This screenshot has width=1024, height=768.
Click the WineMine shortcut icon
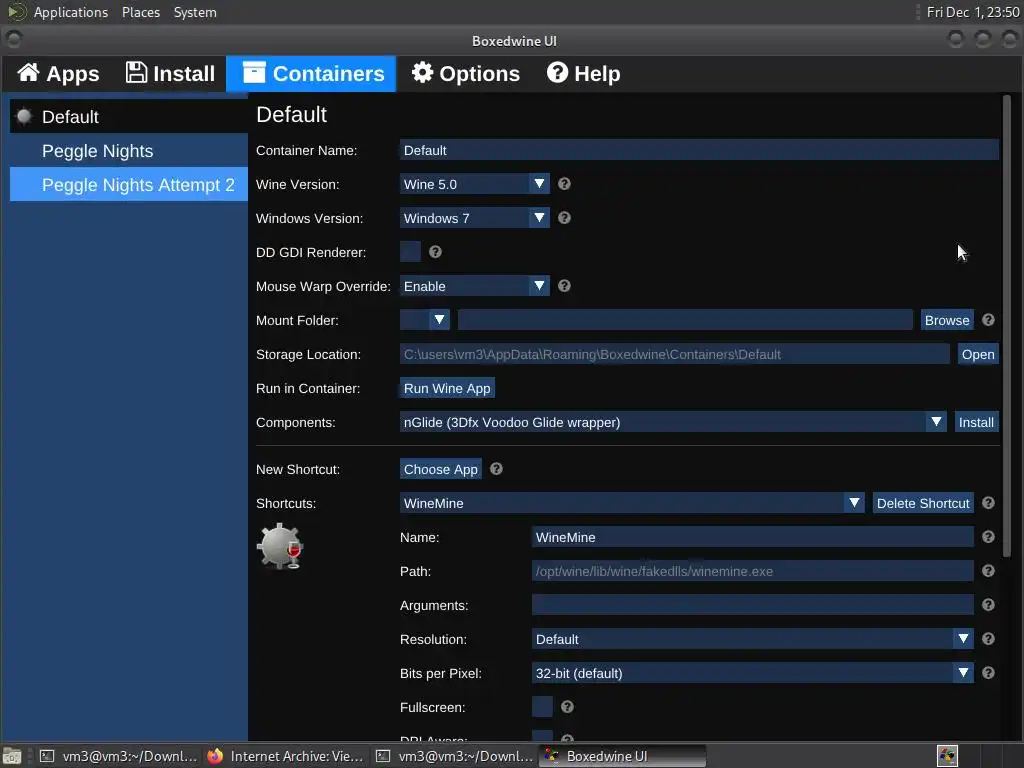pyautogui.click(x=280, y=546)
